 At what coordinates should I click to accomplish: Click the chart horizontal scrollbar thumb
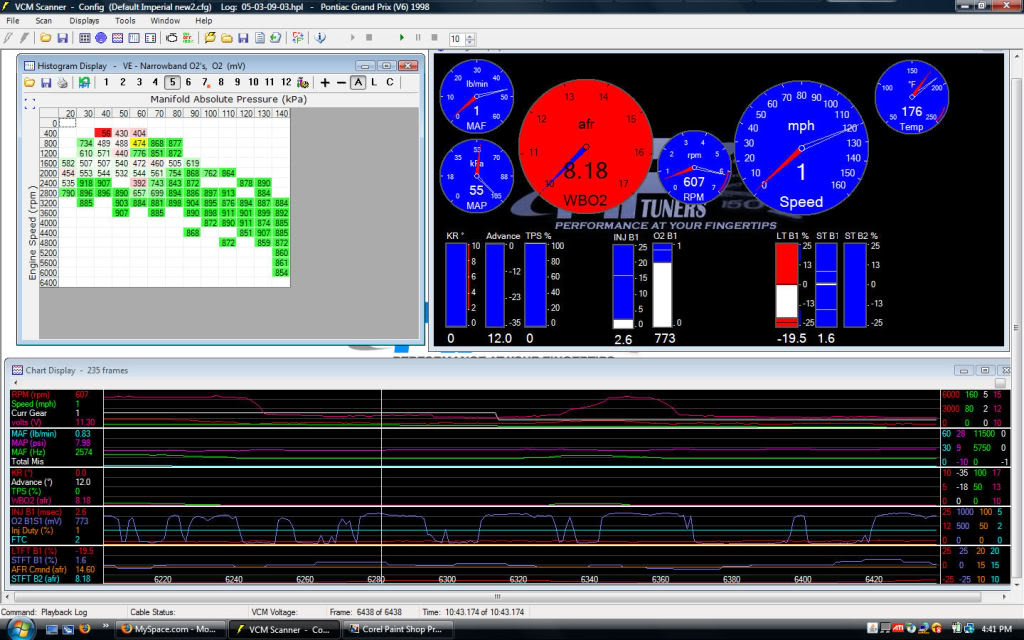498,596
